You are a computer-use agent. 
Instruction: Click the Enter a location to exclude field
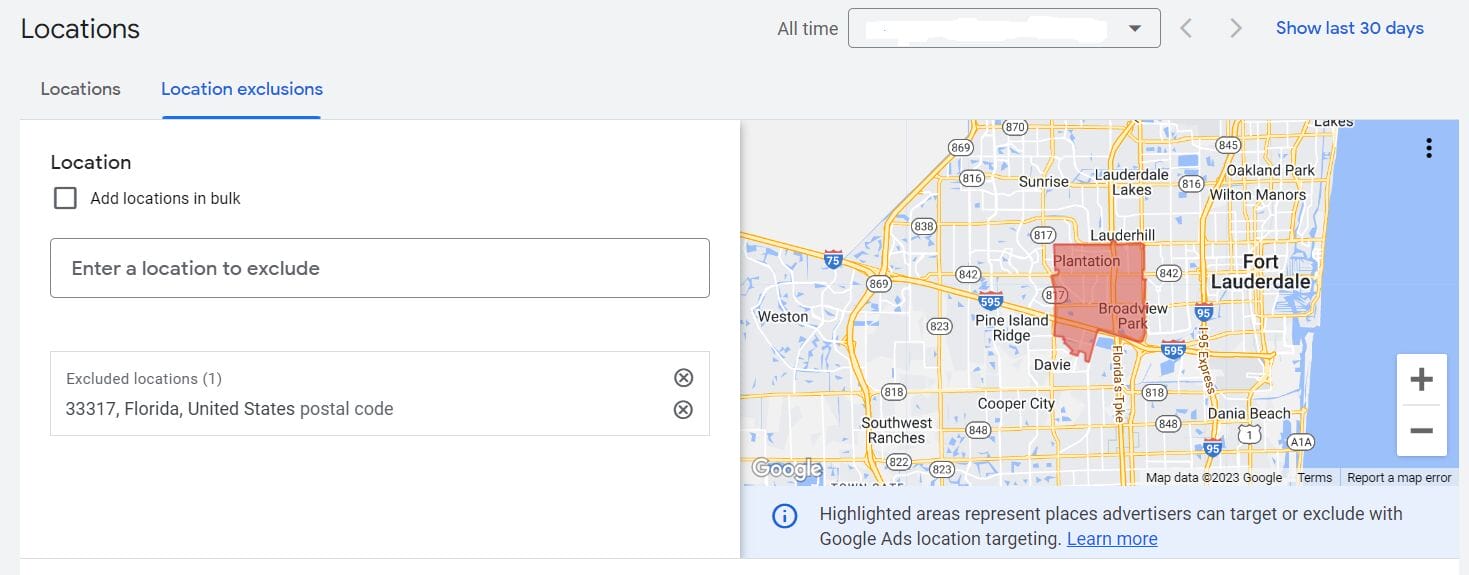coord(380,268)
